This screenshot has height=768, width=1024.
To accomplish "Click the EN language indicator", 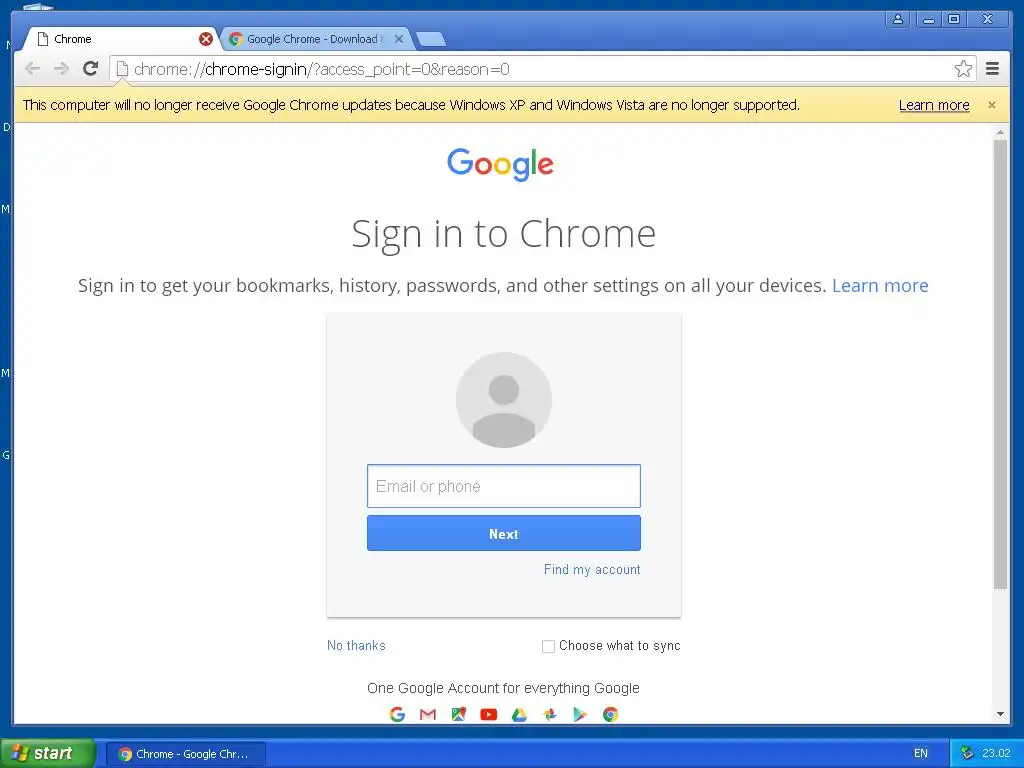I will tap(921, 754).
